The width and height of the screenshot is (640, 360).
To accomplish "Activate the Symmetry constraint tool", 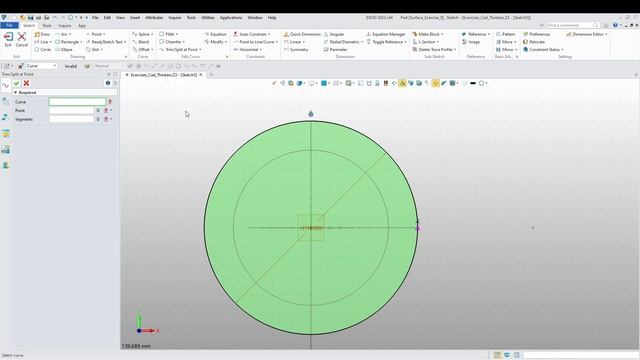I will coord(296,49).
